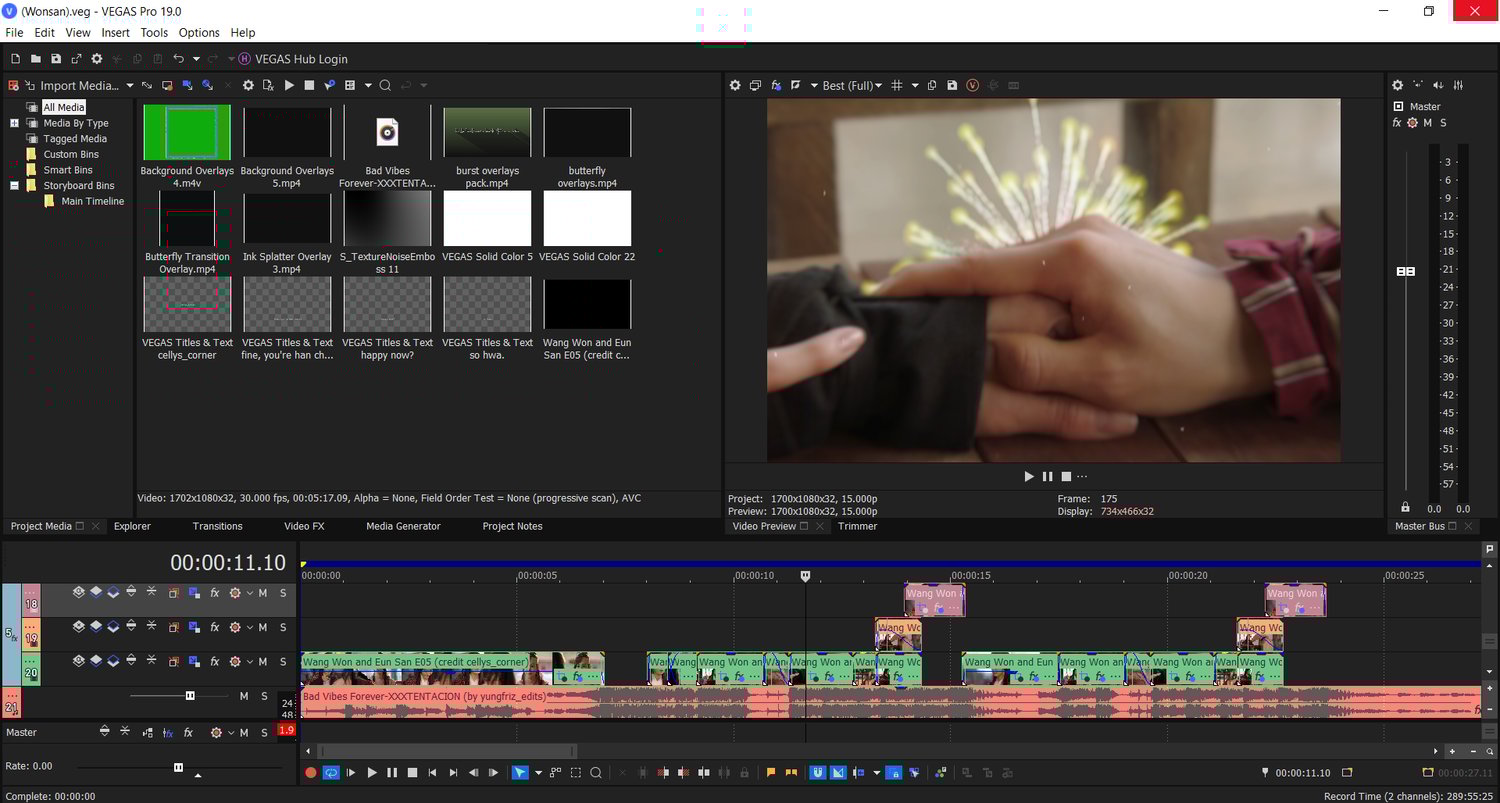This screenshot has height=803, width=1500.
Task: Open a project with the folder icon
Action: pos(35,59)
